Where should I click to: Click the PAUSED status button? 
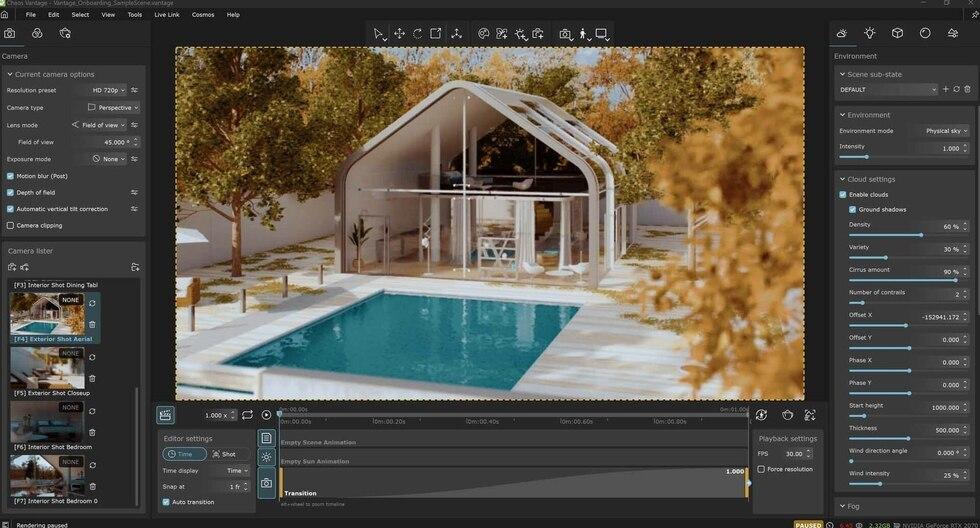(x=808, y=525)
